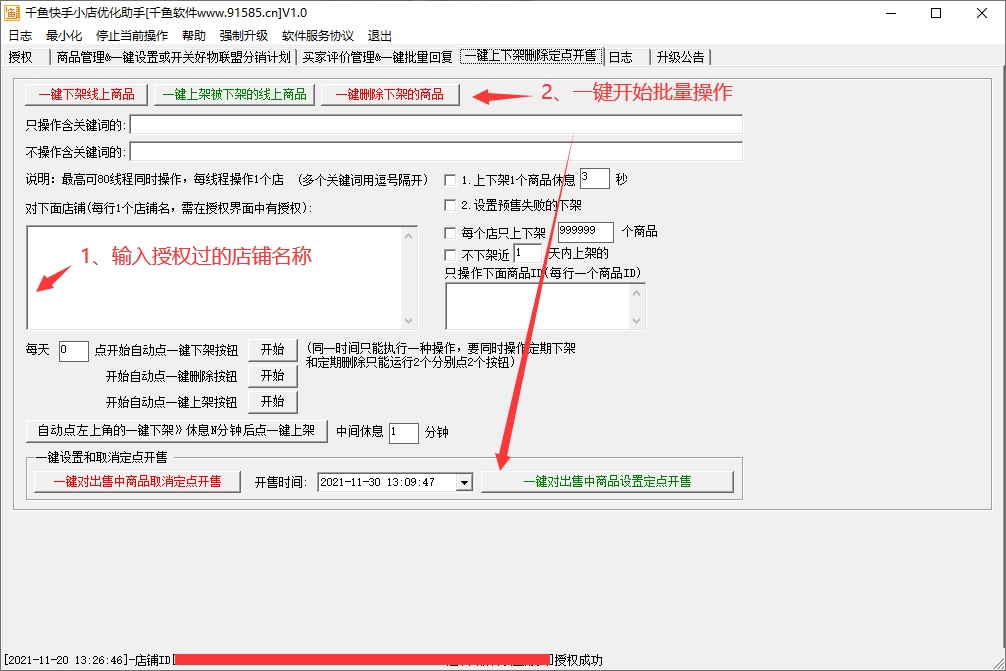Click 一键对出售中商品取消定点开售 button

pos(137,482)
